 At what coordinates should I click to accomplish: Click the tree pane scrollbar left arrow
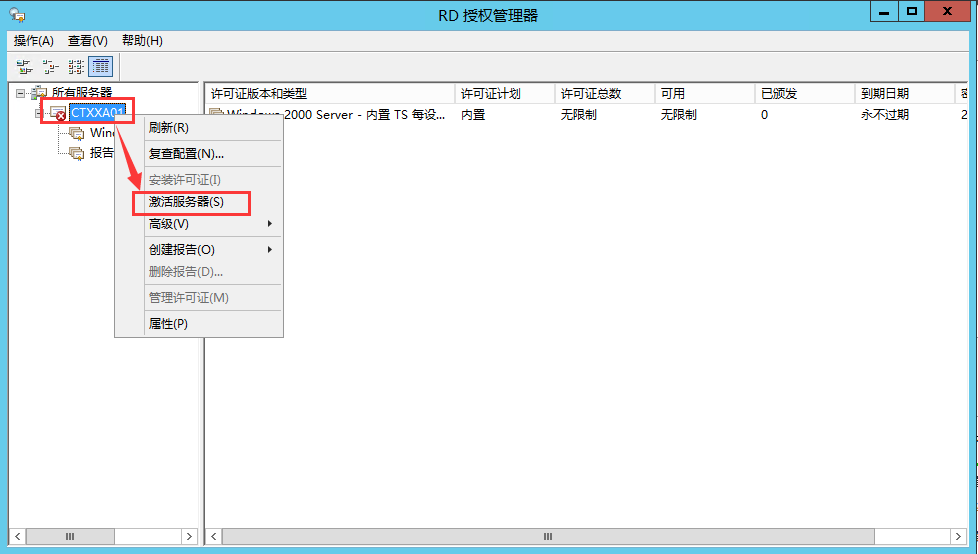coord(17,537)
